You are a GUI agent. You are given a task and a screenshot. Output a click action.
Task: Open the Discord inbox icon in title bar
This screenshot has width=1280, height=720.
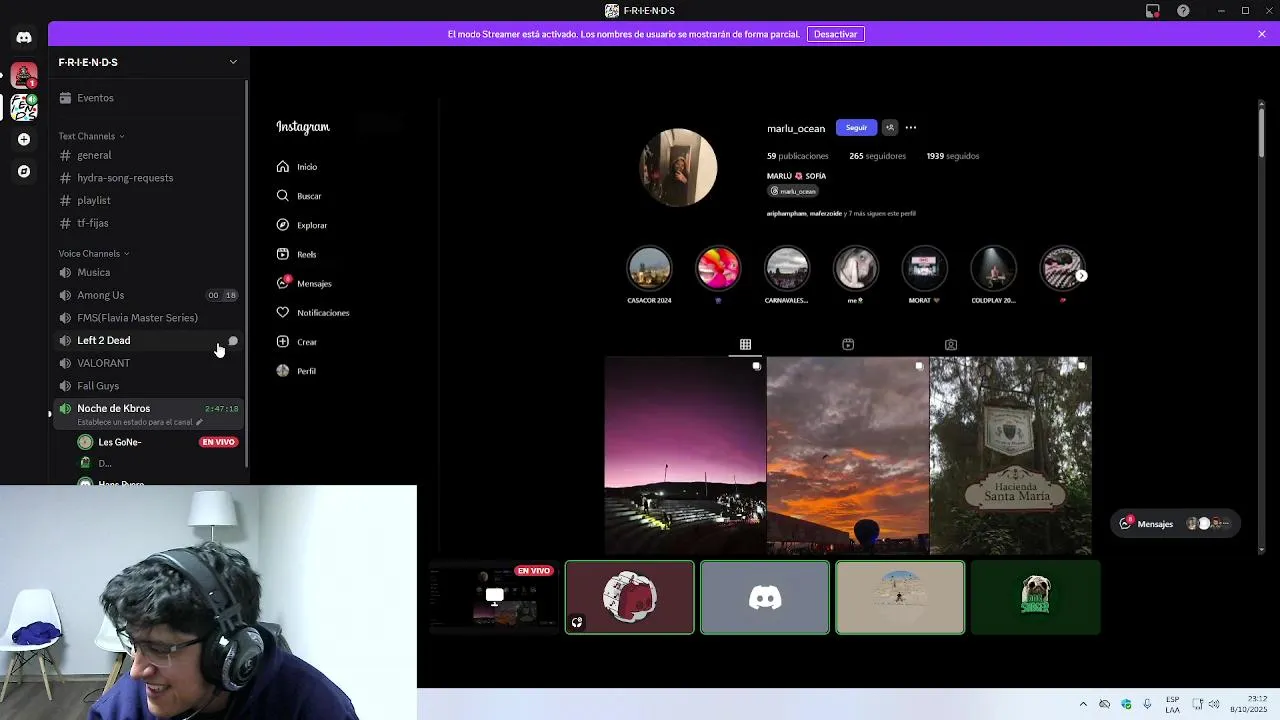[1152, 11]
